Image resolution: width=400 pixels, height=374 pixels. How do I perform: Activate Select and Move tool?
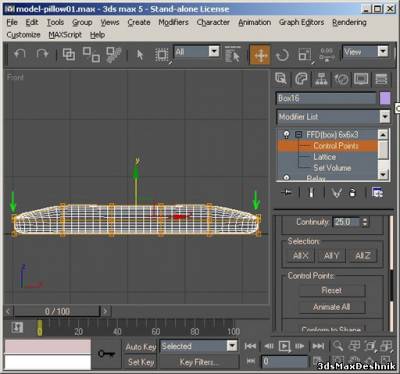(x=260, y=55)
